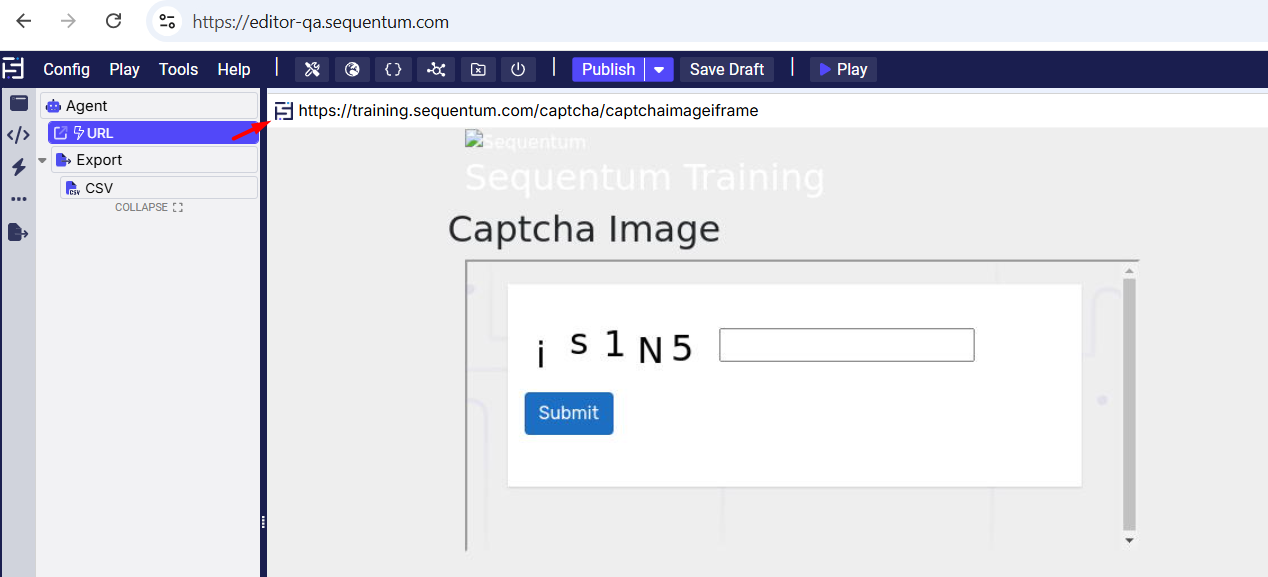Click the folder-with-X toolbar icon
1268x577 pixels.
coord(478,69)
